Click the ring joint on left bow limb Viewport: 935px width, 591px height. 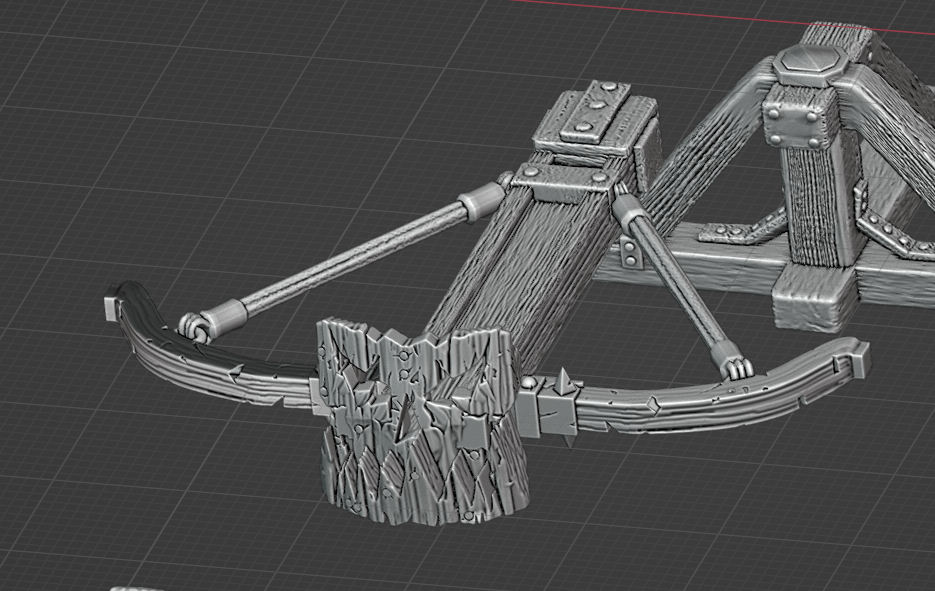click(192, 325)
